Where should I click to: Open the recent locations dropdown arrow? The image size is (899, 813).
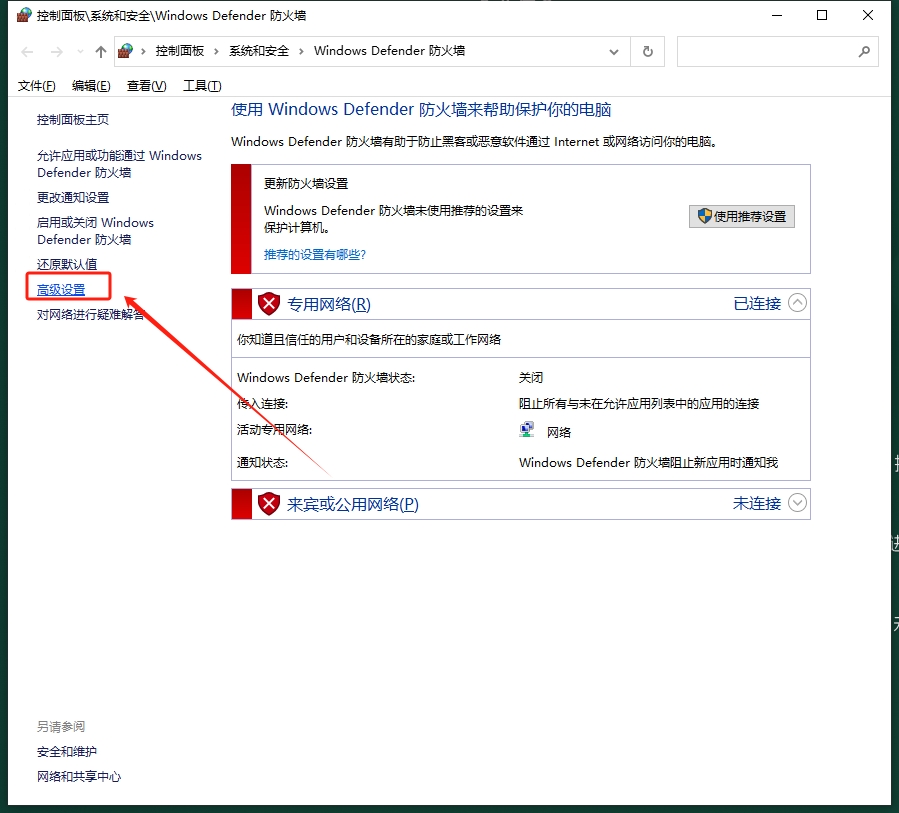[x=80, y=52]
